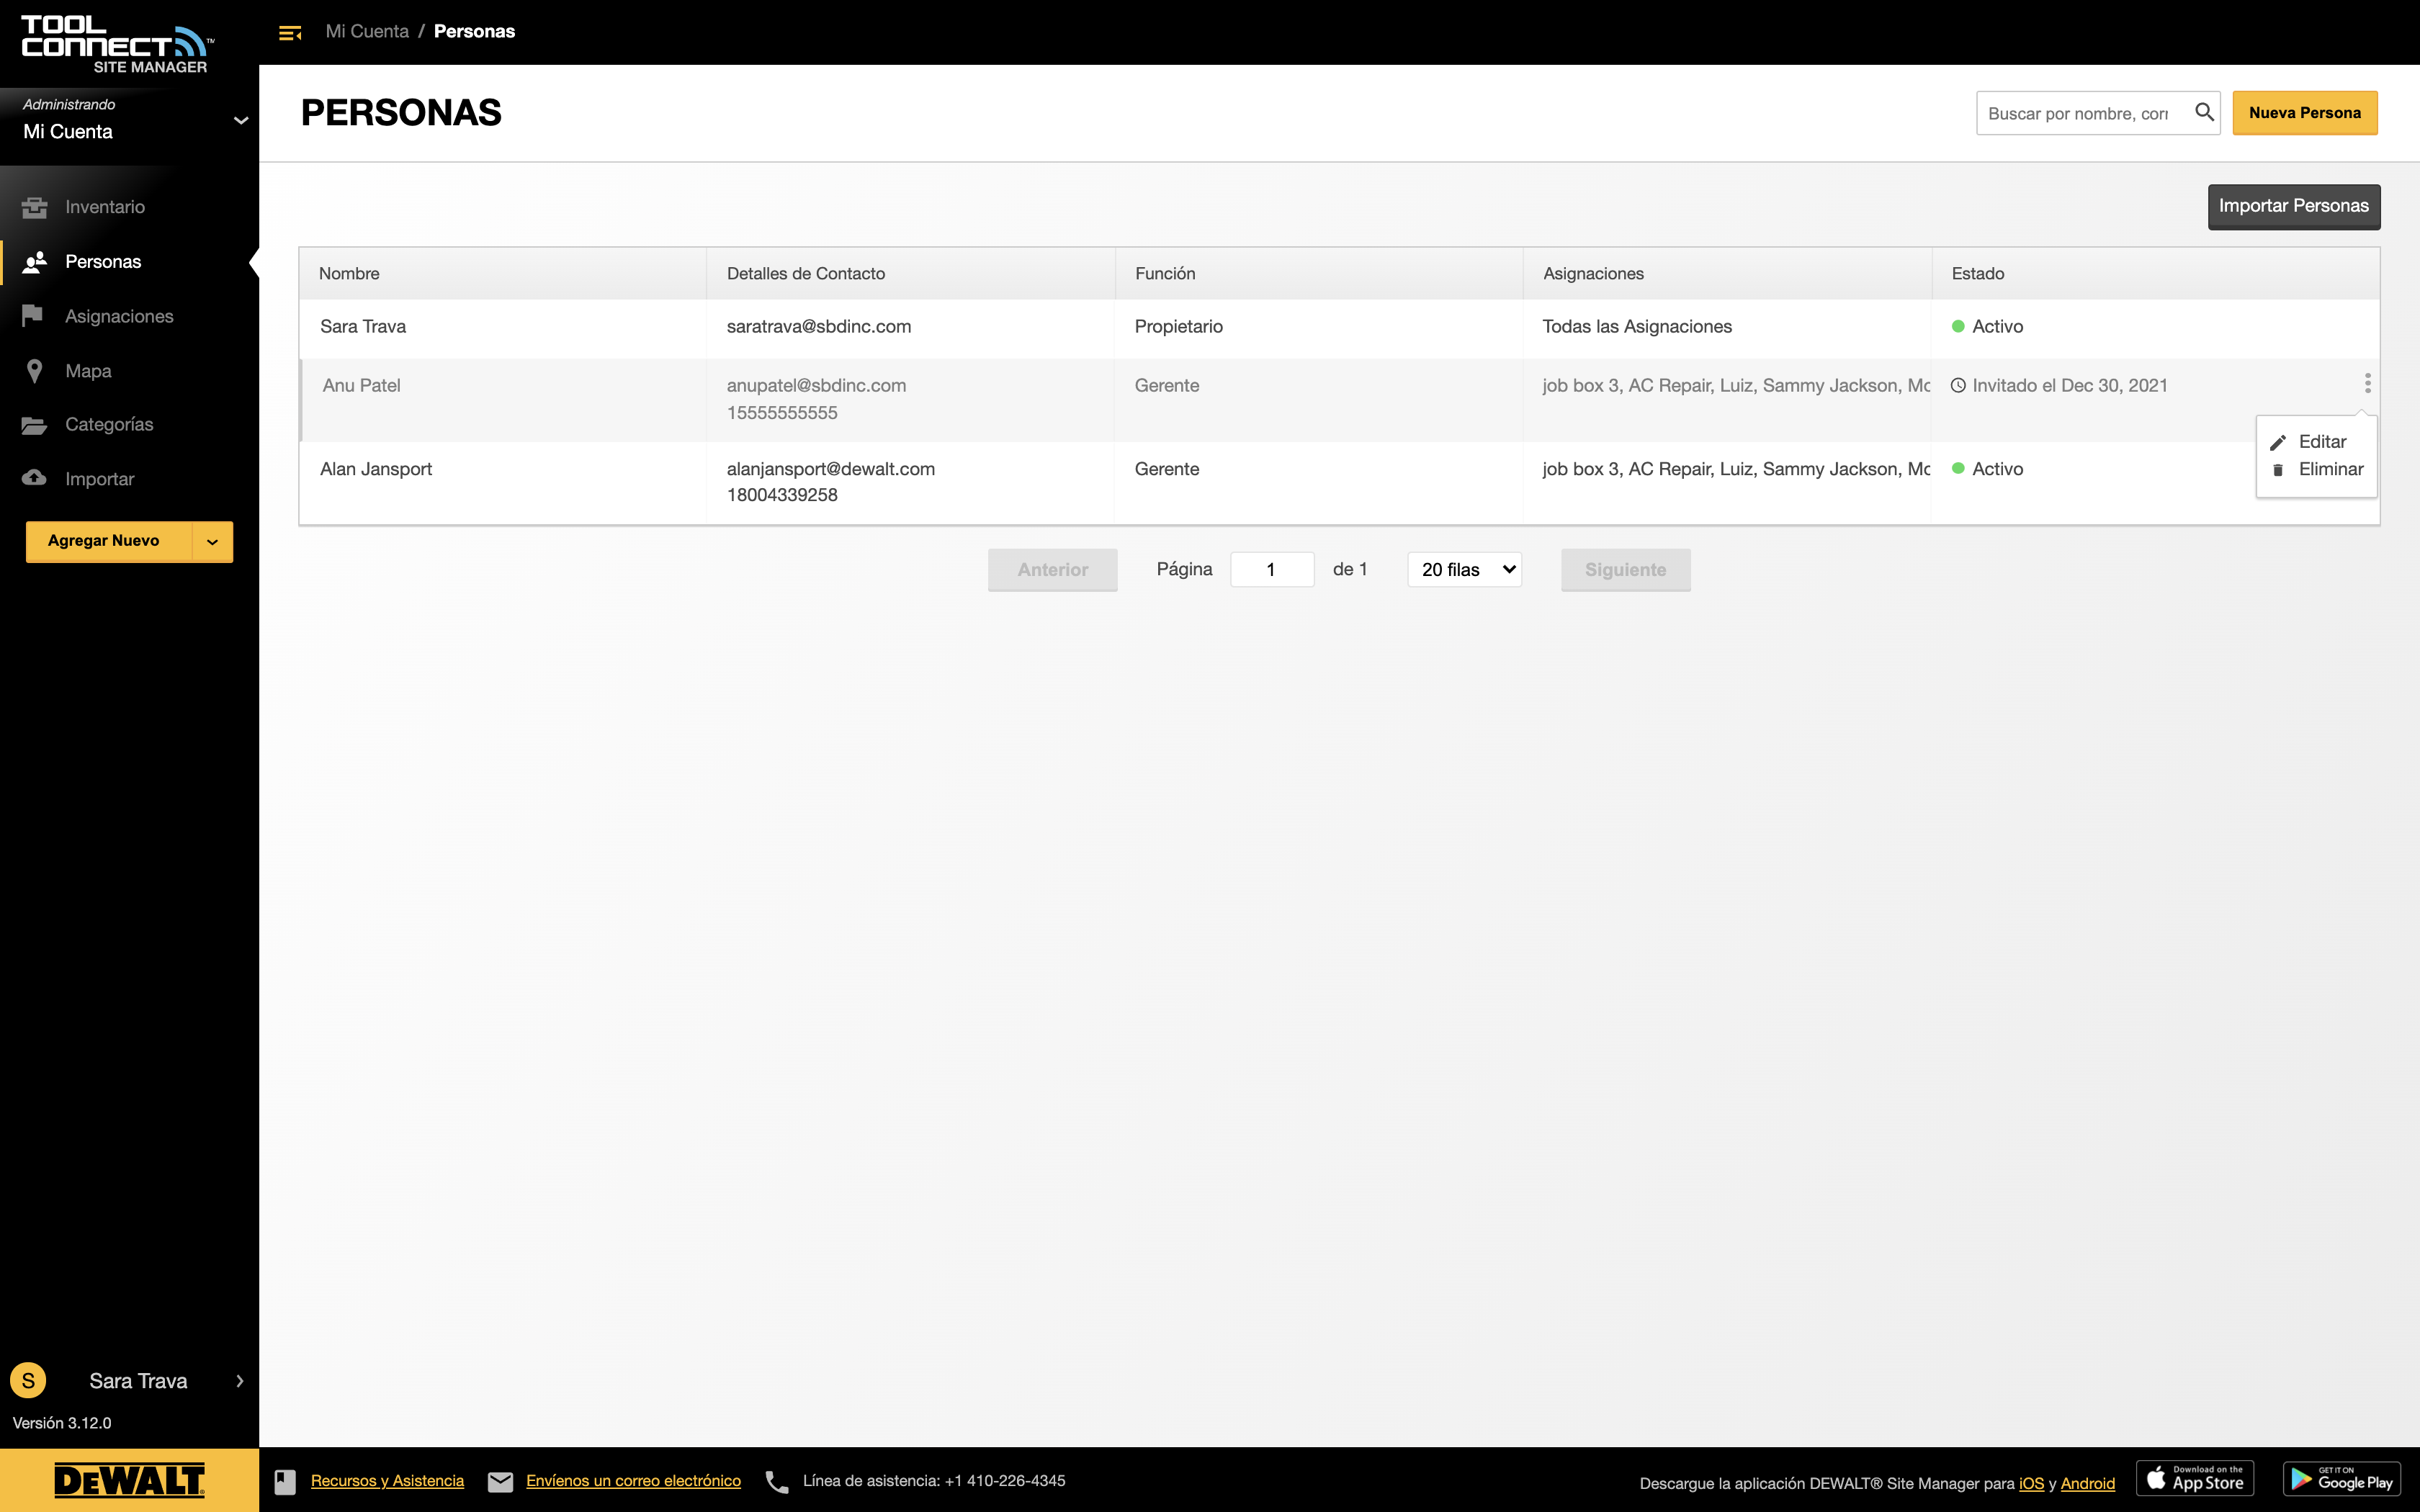Image resolution: width=2420 pixels, height=1512 pixels.
Task: Open the three-dot menu for Anu Patel
Action: [x=2367, y=383]
